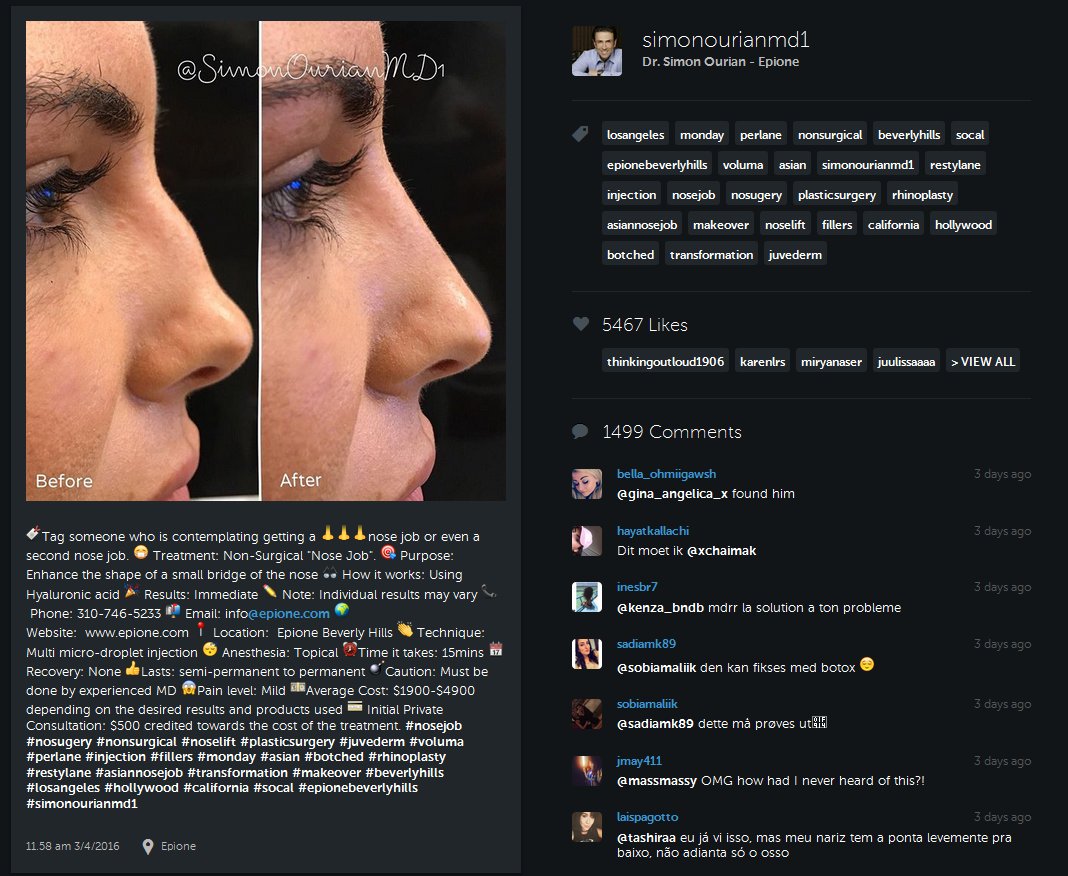Open the epione.com email link
Image resolution: width=1068 pixels, height=876 pixels.
[289, 613]
